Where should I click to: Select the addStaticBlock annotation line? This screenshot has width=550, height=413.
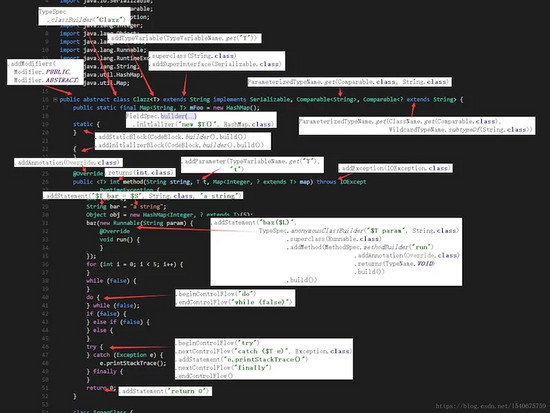tap(171, 137)
